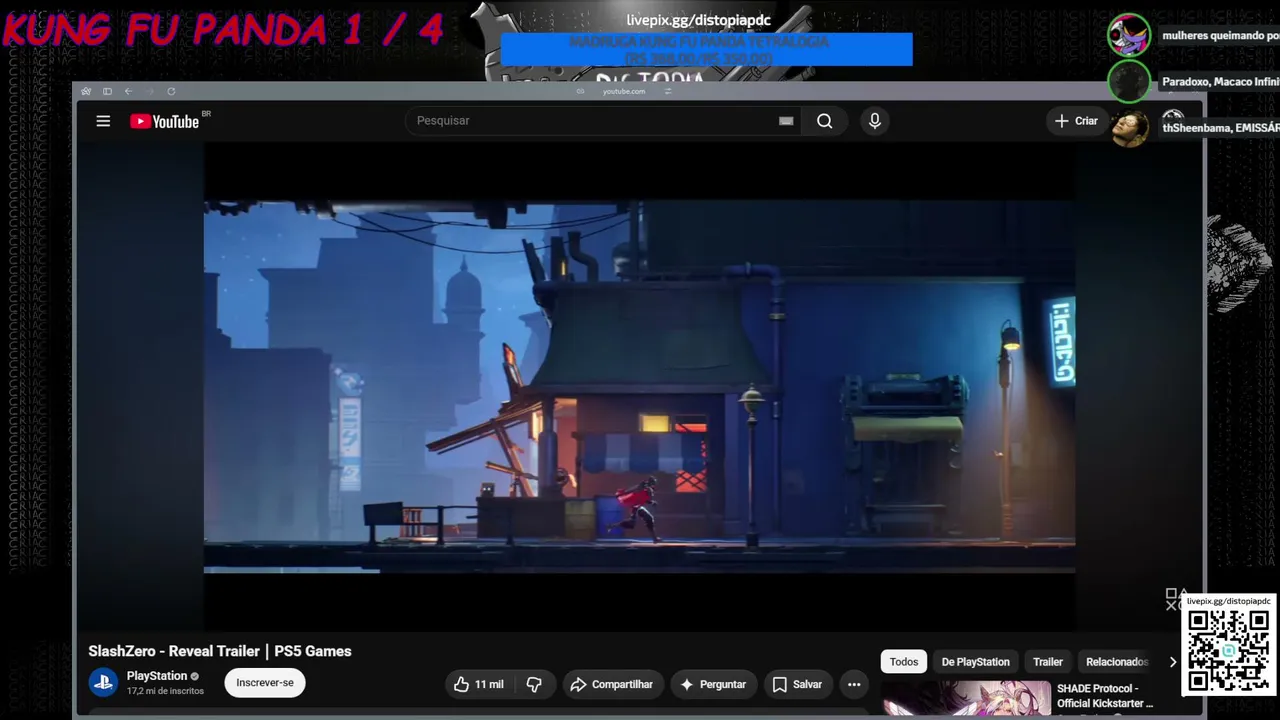Click the link icon left of youtube.com
The height and width of the screenshot is (720, 1280).
581,91
